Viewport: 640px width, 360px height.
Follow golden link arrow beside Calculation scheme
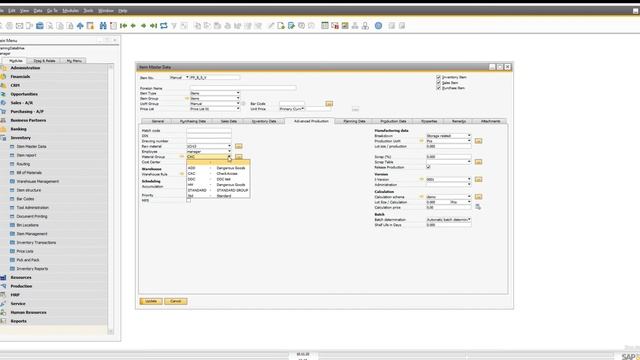(421, 197)
